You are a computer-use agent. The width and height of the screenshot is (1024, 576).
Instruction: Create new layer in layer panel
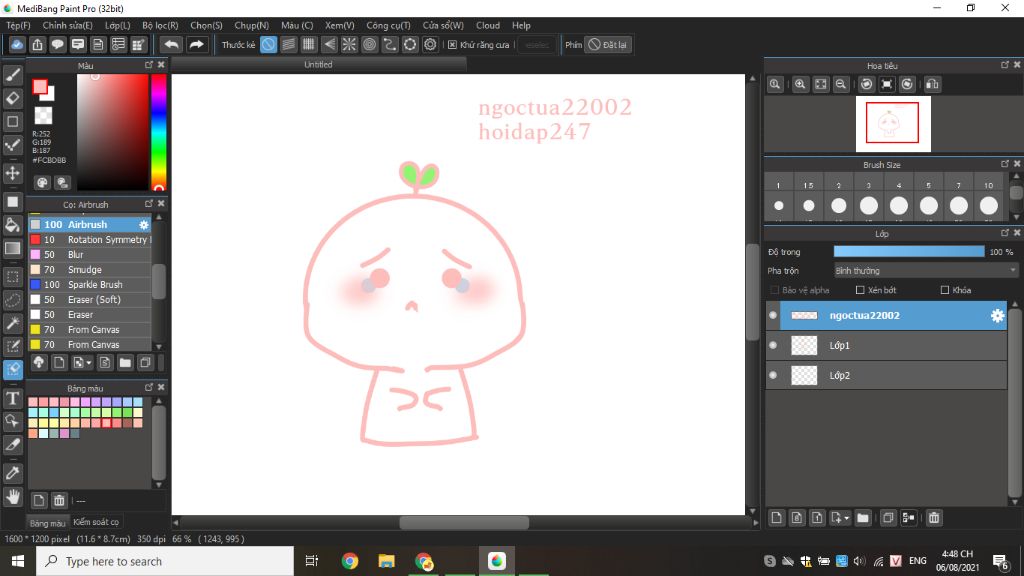tap(776, 518)
